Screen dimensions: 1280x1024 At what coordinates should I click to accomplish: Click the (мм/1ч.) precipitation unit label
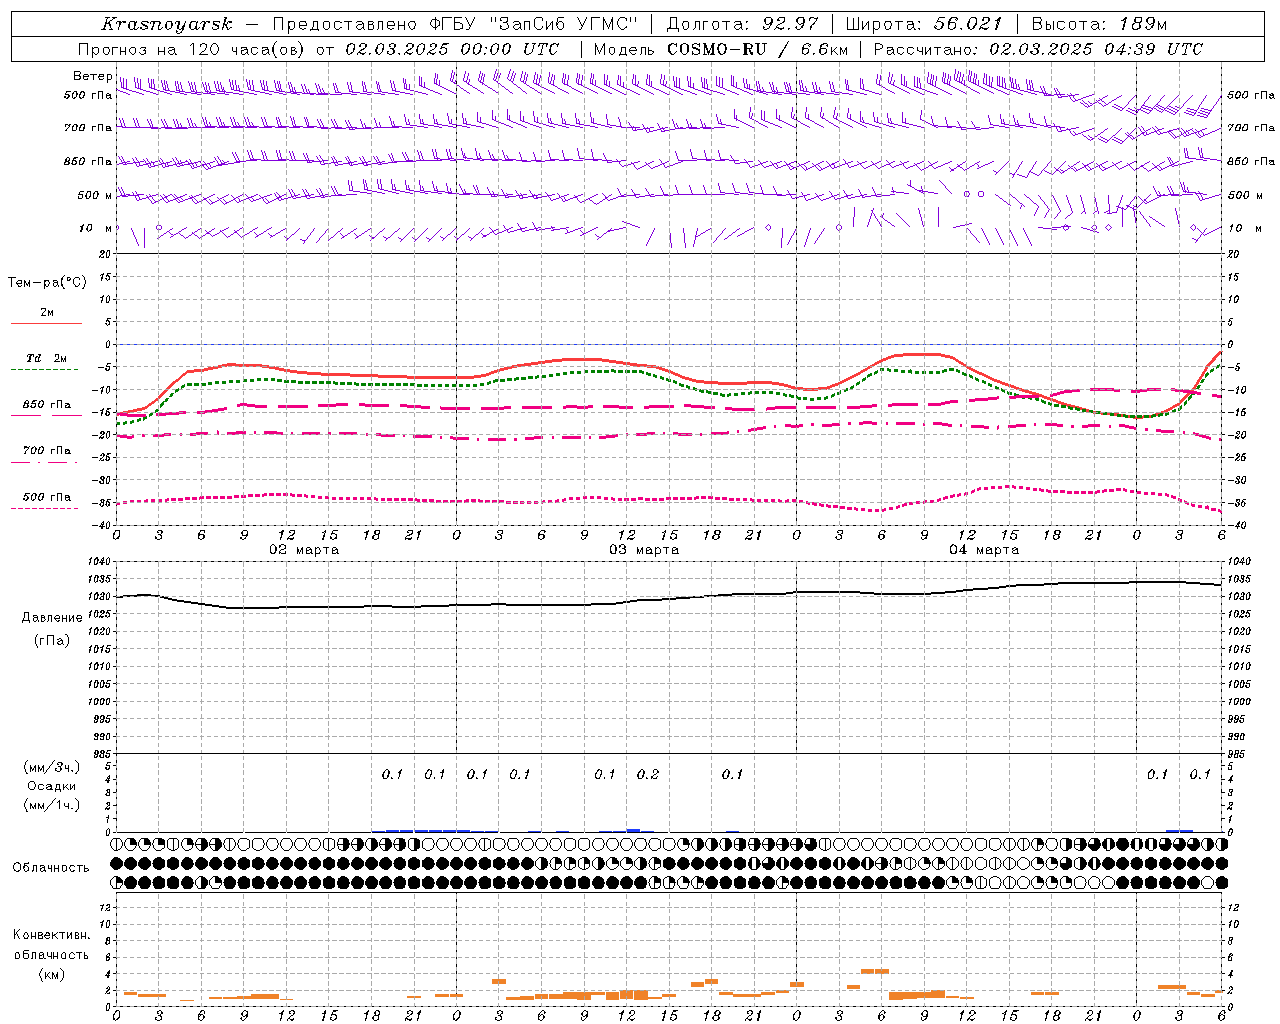click(x=52, y=805)
